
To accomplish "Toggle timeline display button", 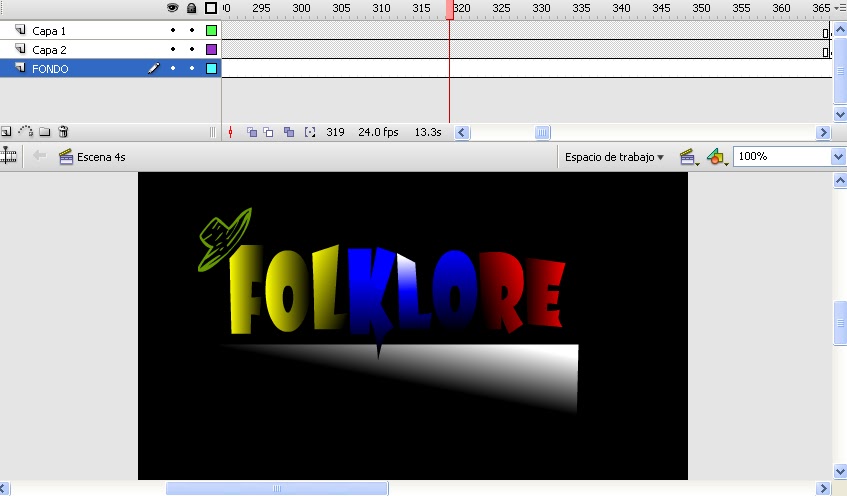I will point(8,156).
